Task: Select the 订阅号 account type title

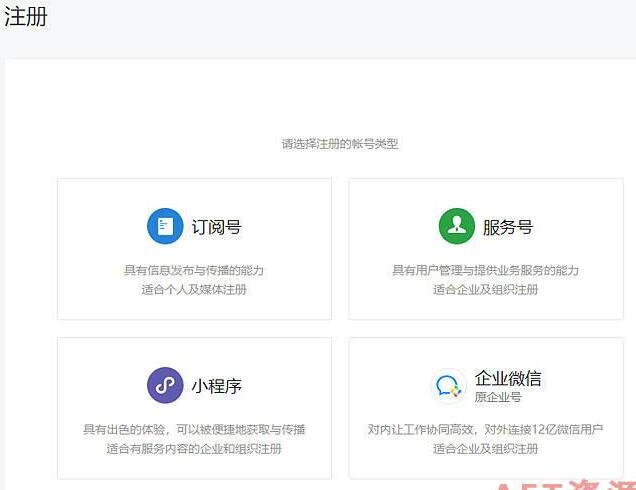Action: [217, 227]
